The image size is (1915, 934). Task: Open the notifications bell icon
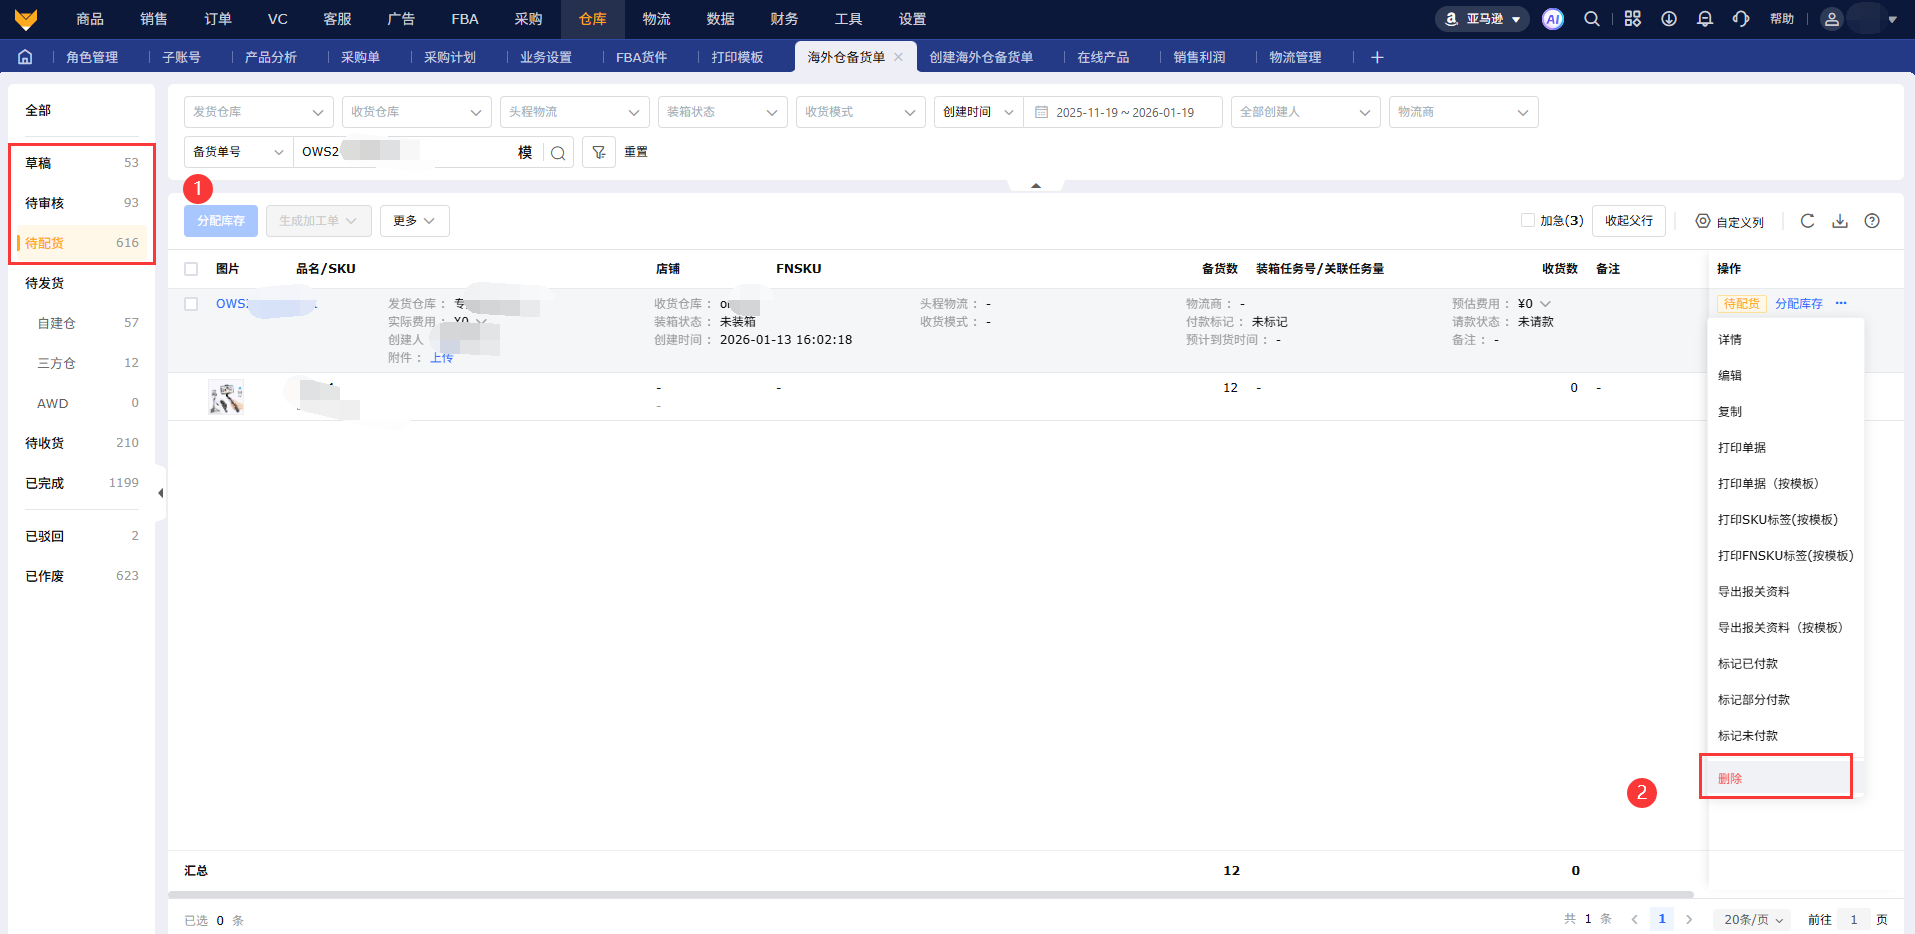point(1705,19)
